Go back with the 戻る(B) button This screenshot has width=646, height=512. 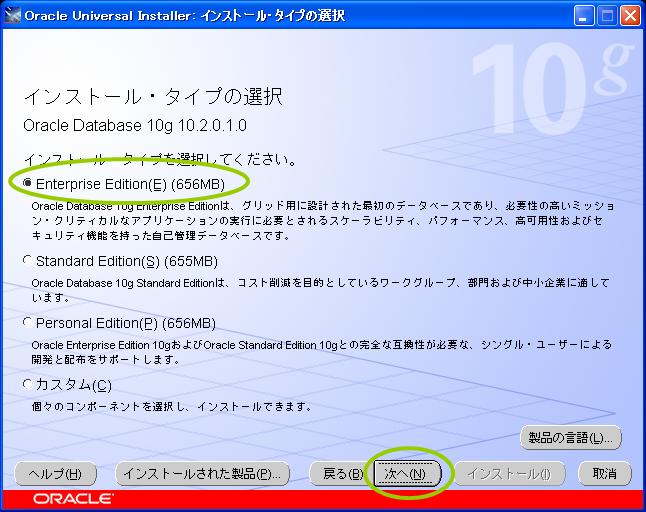pos(340,474)
